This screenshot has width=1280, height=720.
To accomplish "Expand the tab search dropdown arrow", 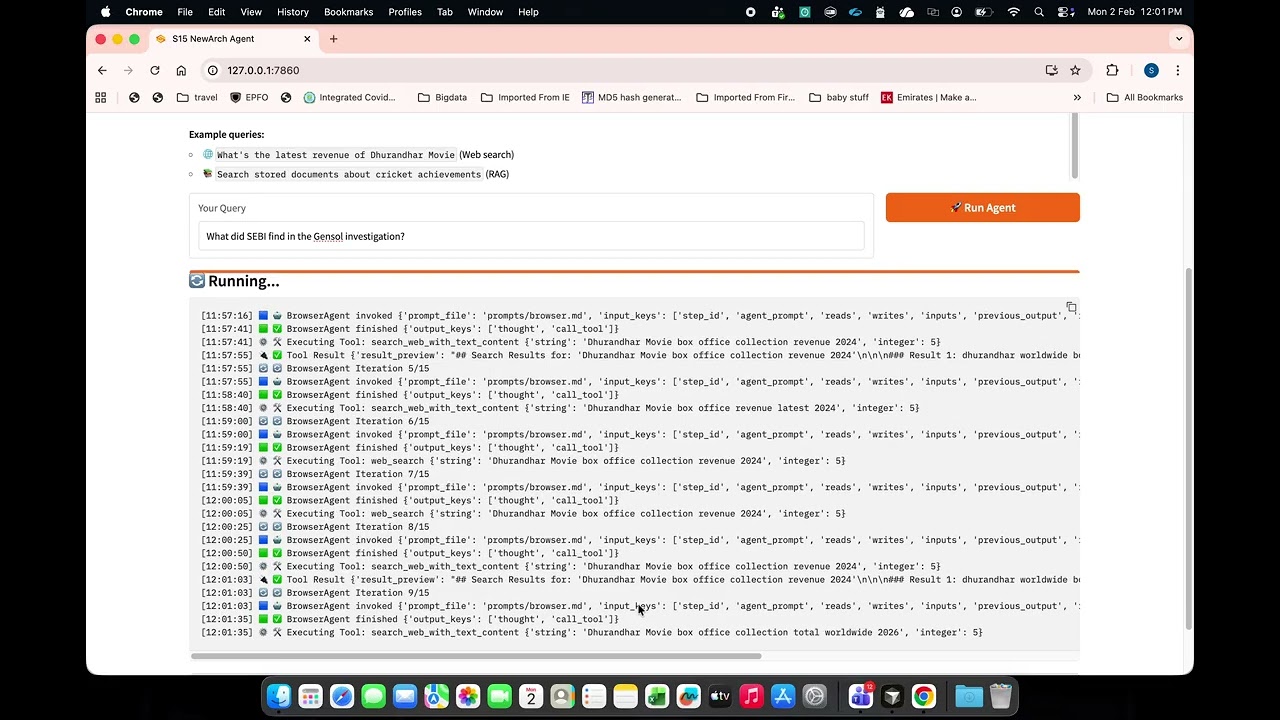I will point(1179,39).
